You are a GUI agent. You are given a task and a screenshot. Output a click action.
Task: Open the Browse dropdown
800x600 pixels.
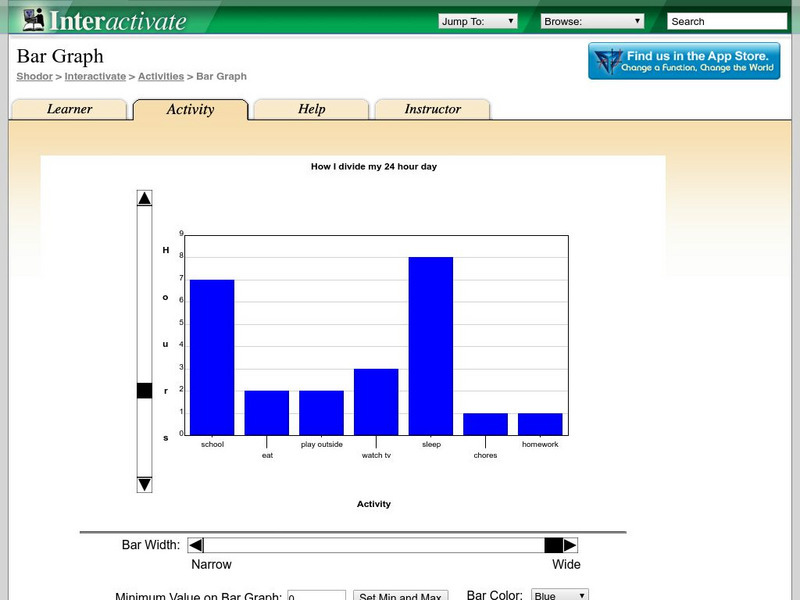click(x=592, y=21)
